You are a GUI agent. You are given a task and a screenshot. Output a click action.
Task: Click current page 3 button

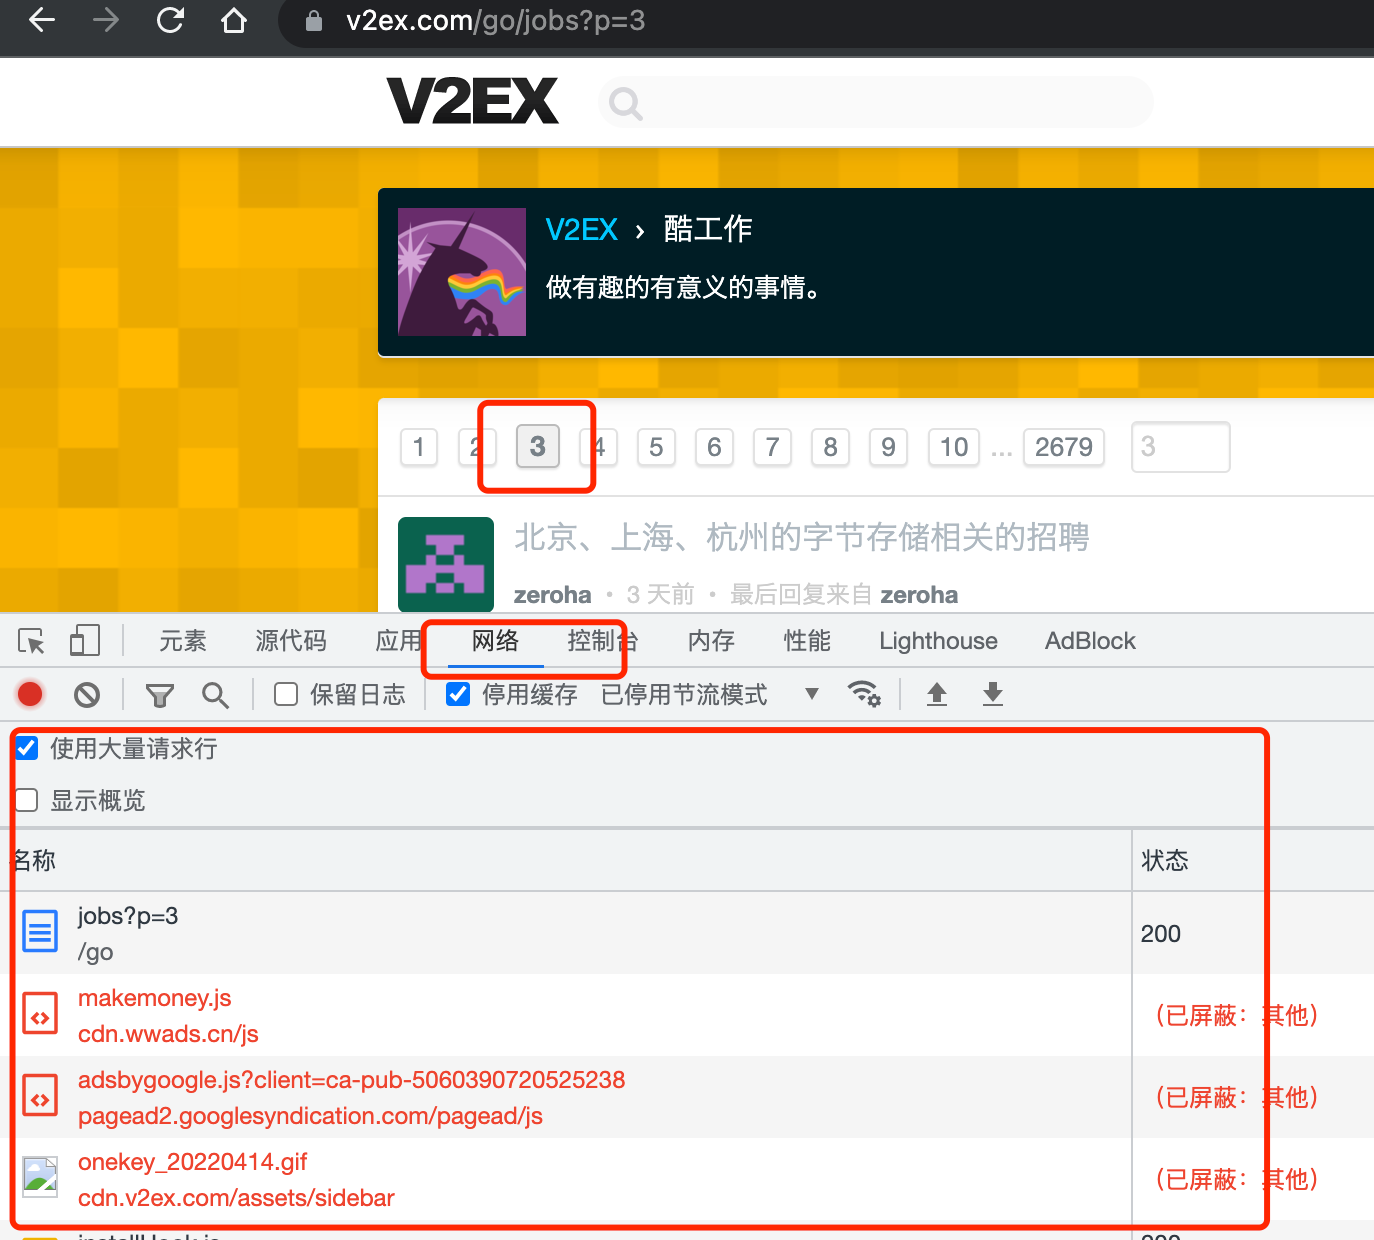[538, 446]
